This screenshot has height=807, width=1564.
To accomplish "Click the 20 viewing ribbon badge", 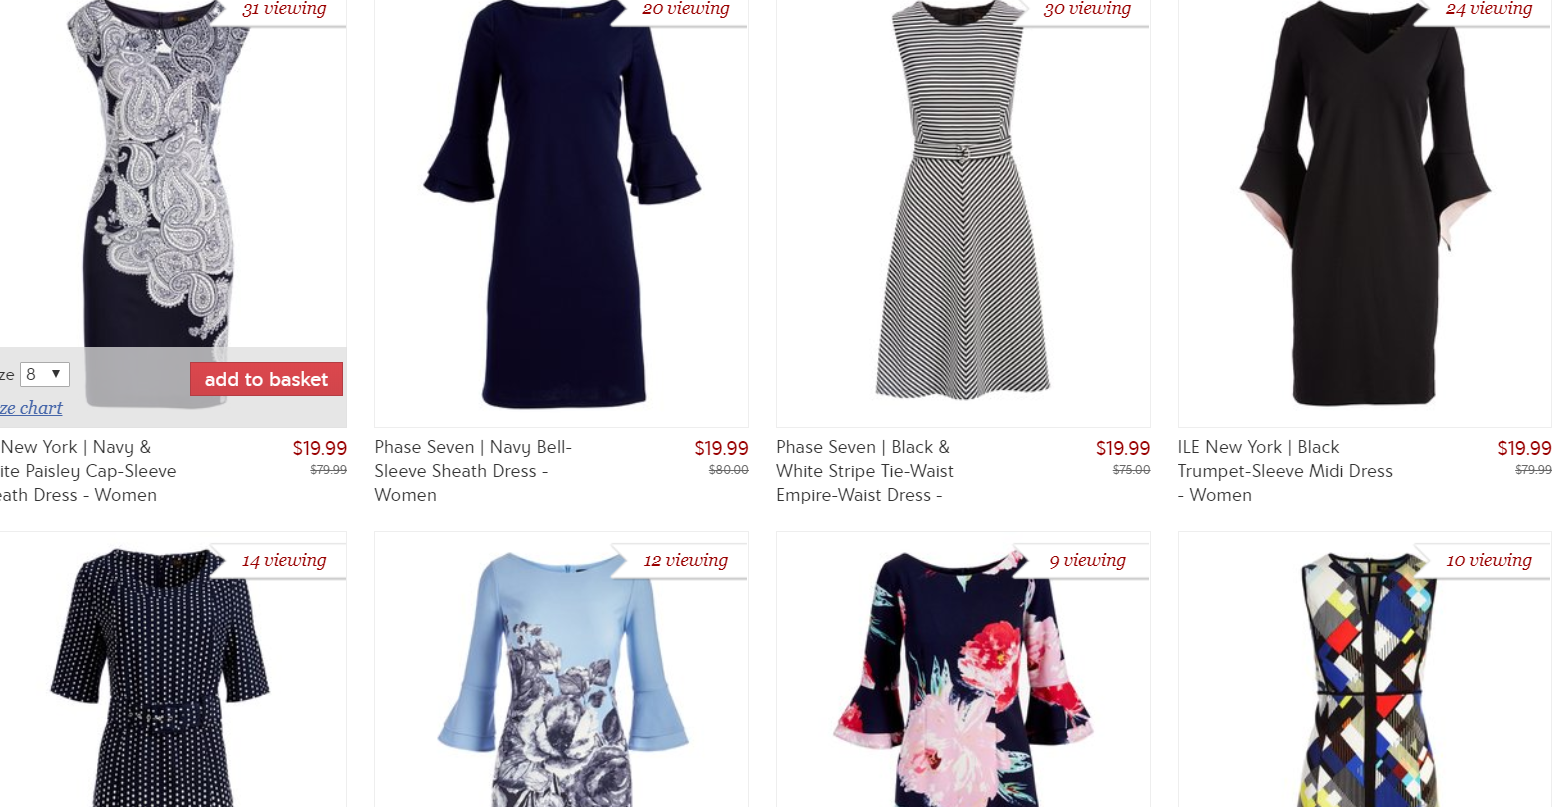I will tap(680, 10).
